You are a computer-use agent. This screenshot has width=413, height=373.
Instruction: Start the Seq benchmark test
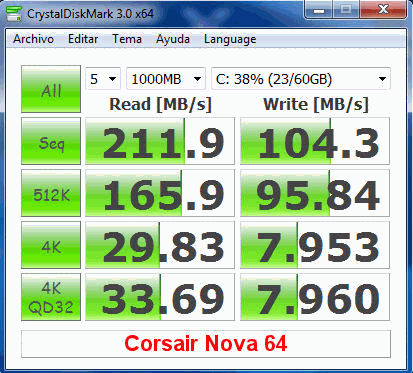(51, 141)
